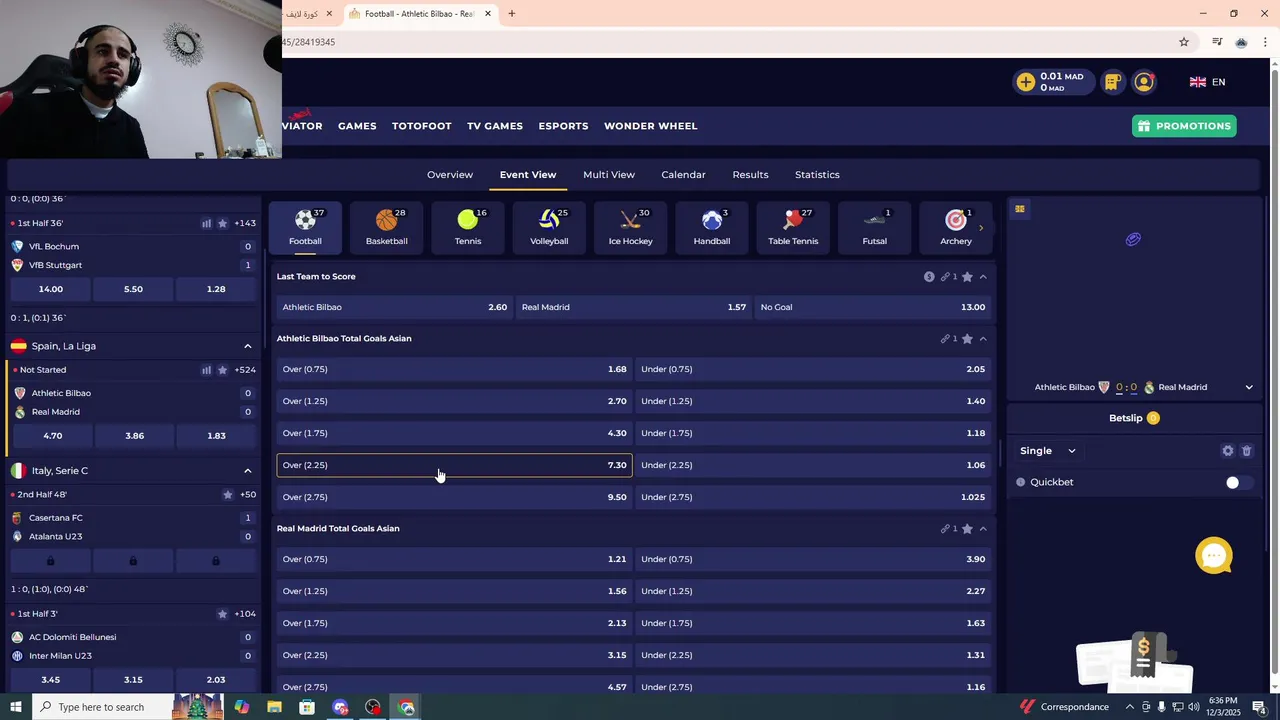Open the TV GAMES menu
Screen dimensions: 1280x720
pos(495,126)
